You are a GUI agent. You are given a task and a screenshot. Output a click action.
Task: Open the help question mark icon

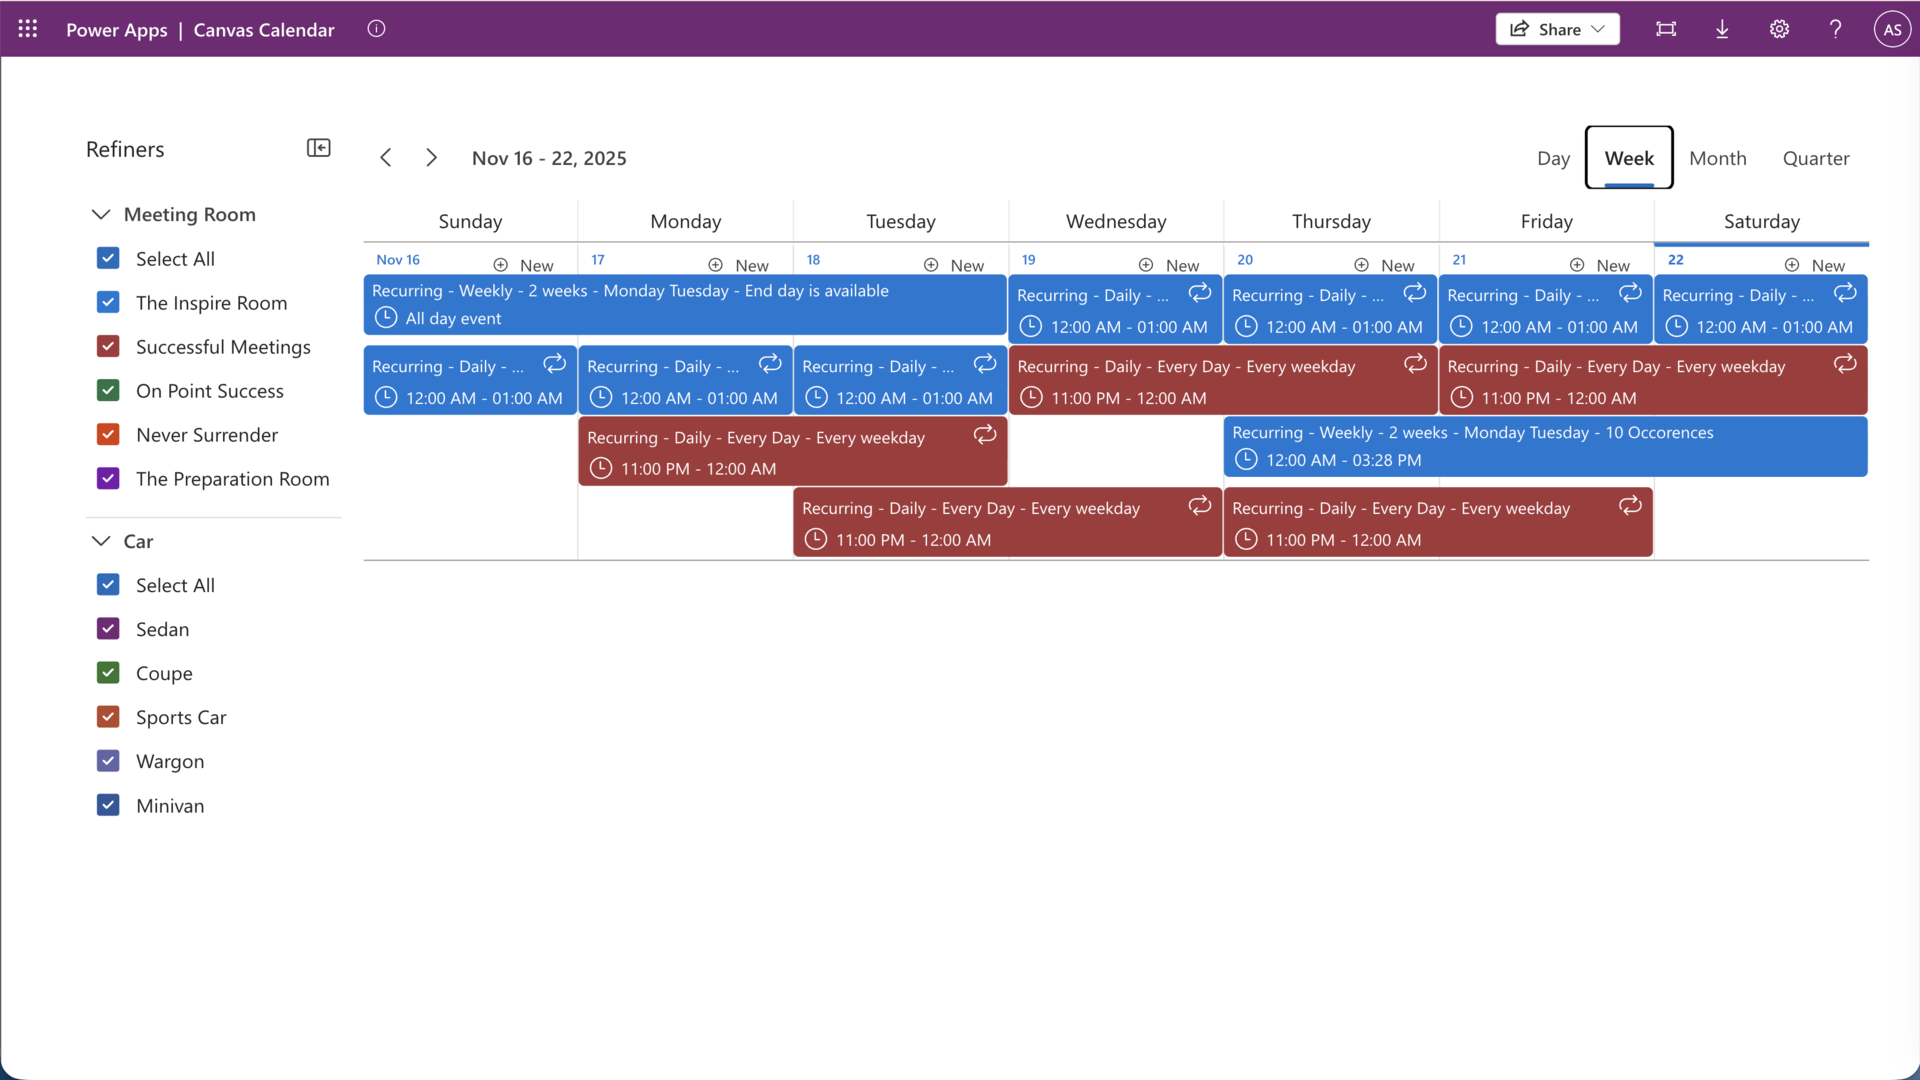(x=1835, y=29)
